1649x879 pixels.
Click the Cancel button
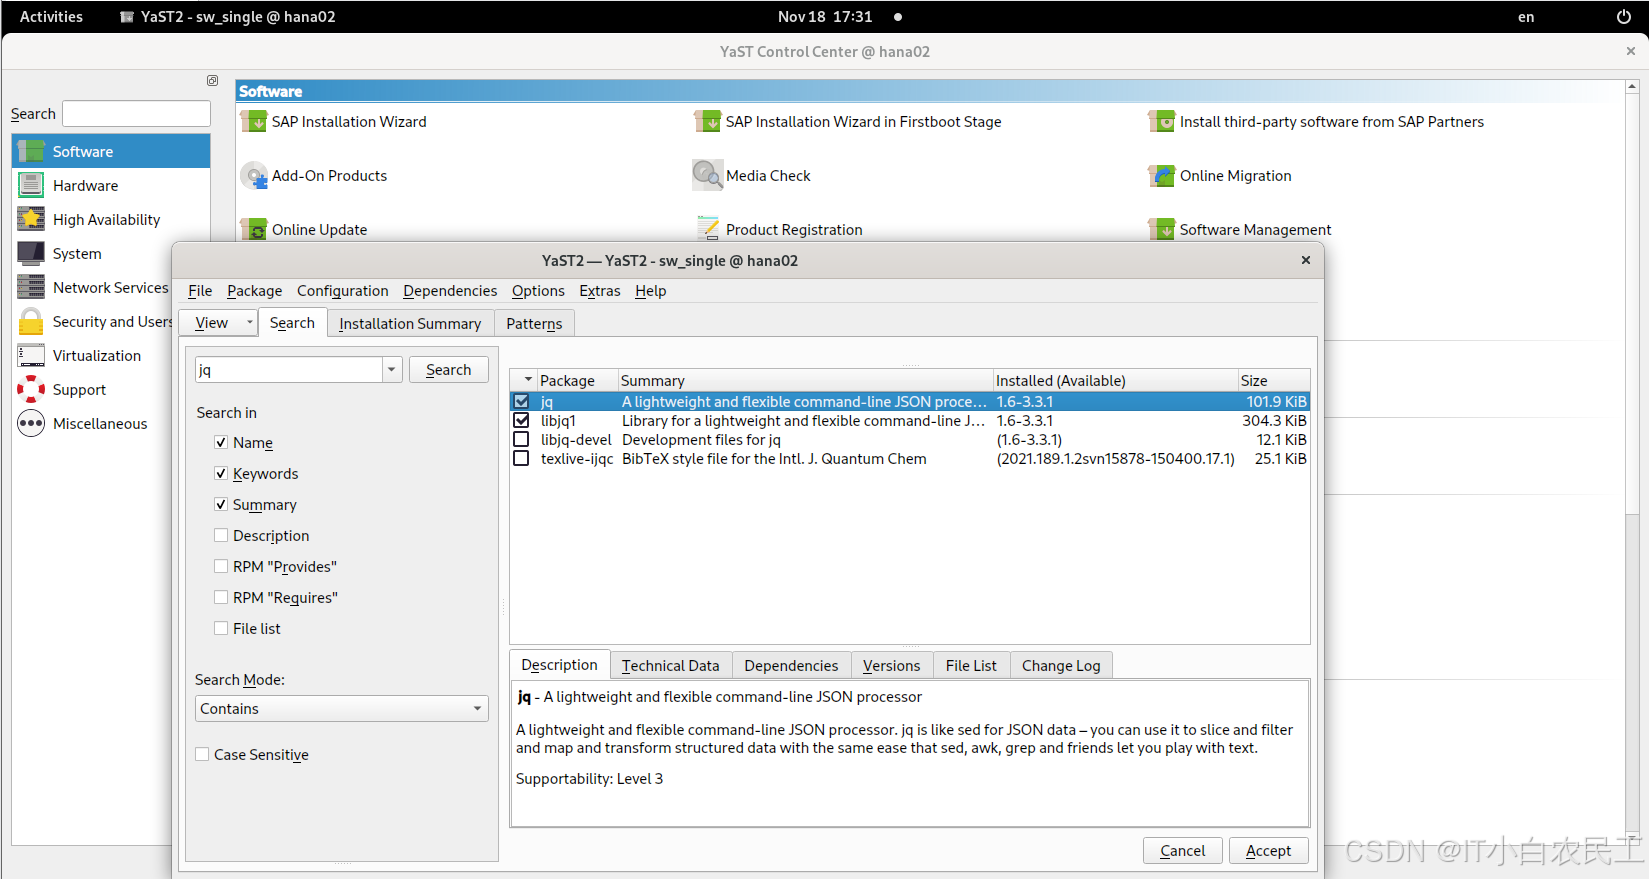1182,850
